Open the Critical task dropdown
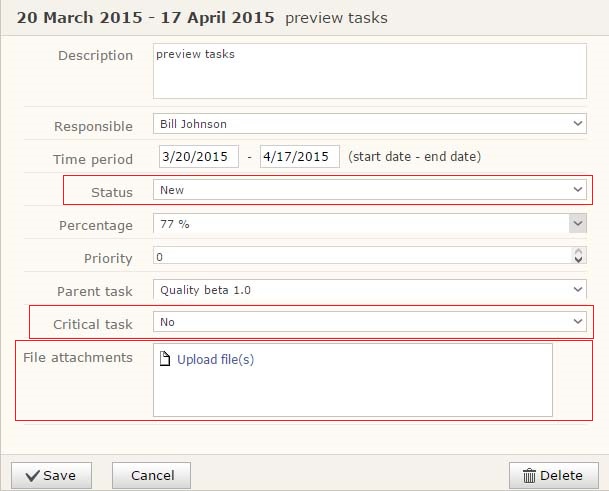 (369, 322)
